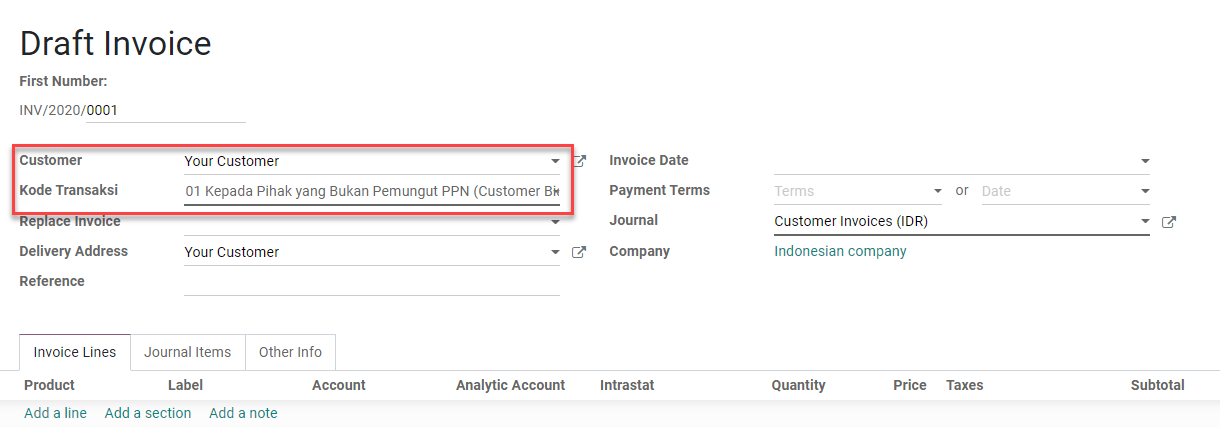Expand the Replace Invoice dropdown
1220x430 pixels.
(555, 222)
